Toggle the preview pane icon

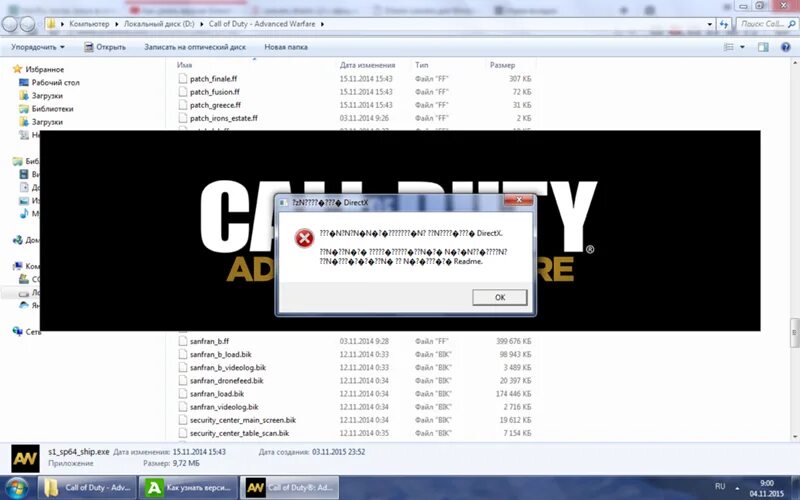coord(763,47)
